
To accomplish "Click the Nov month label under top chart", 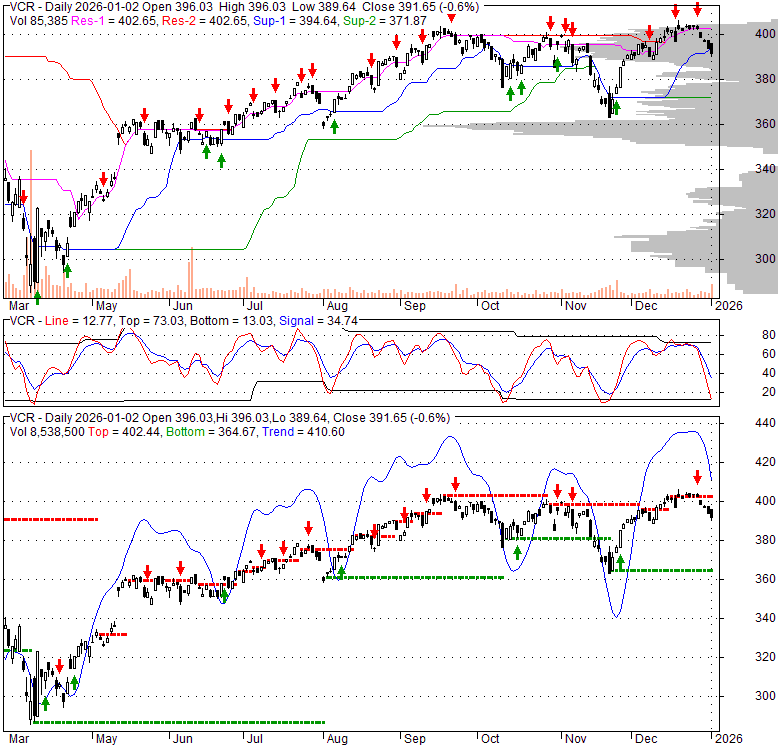I will (x=576, y=306).
